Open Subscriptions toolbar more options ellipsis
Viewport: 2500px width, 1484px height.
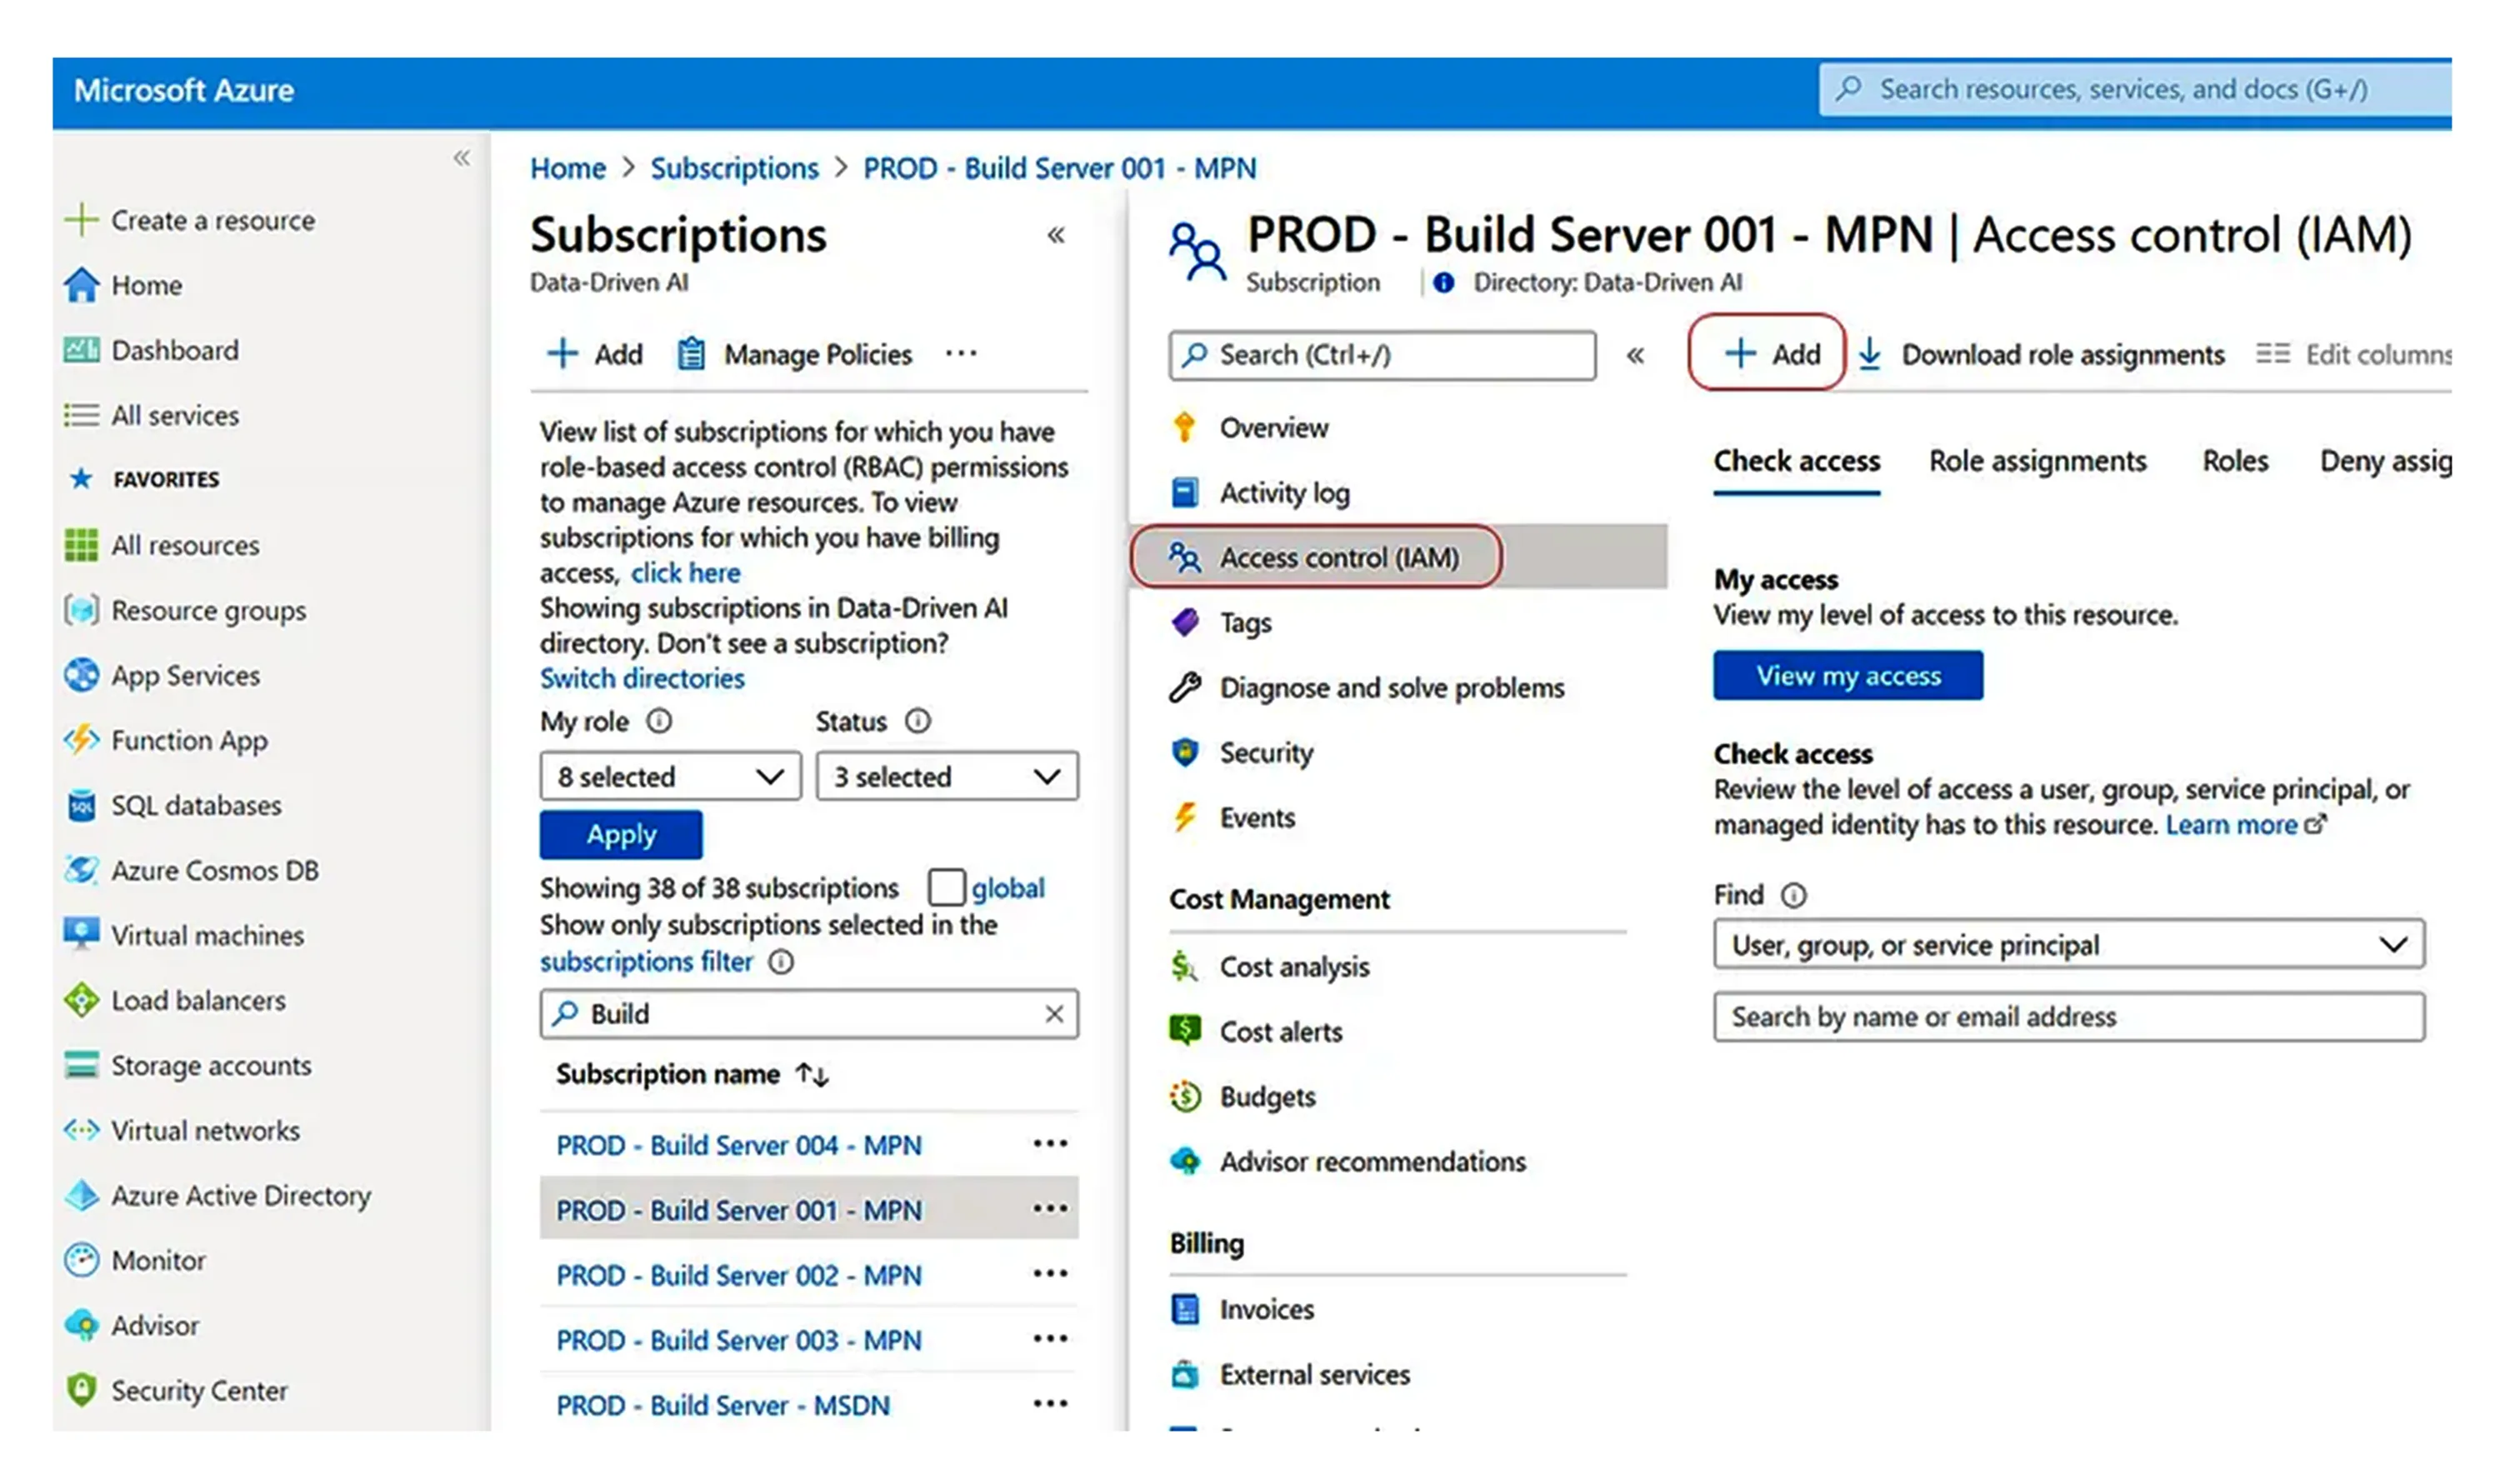pyautogui.click(x=961, y=353)
